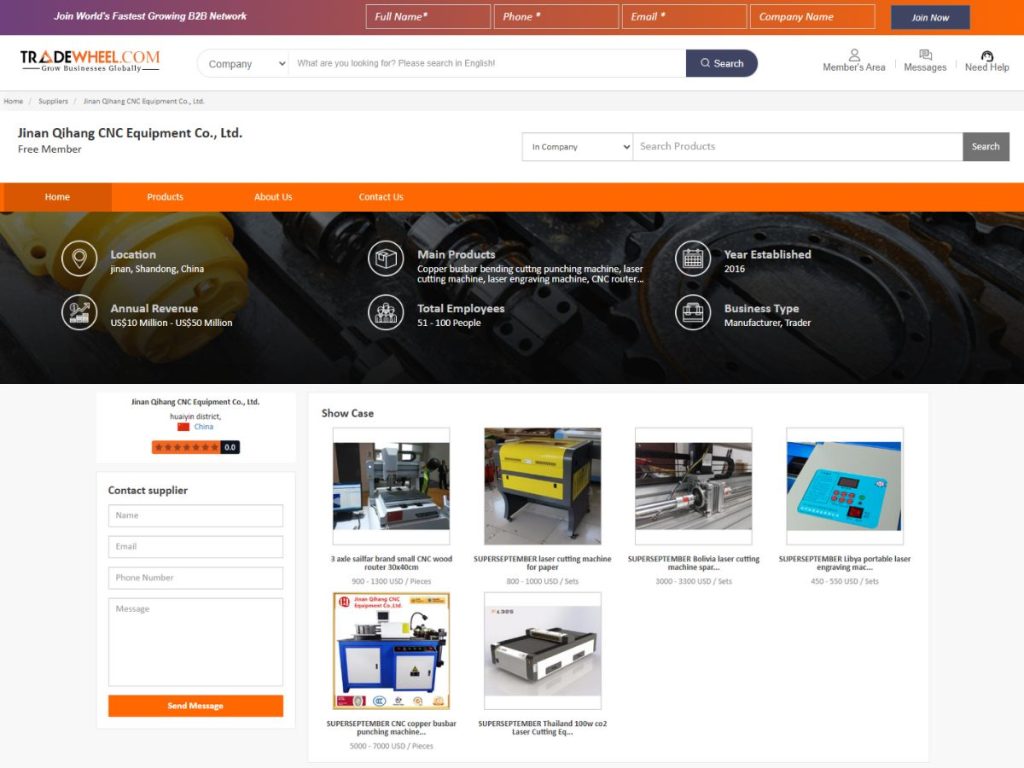Open 'SUPERSEPTEMBER CNC copper busbar punching machine' title
The image size is (1024, 768).
pos(391,728)
